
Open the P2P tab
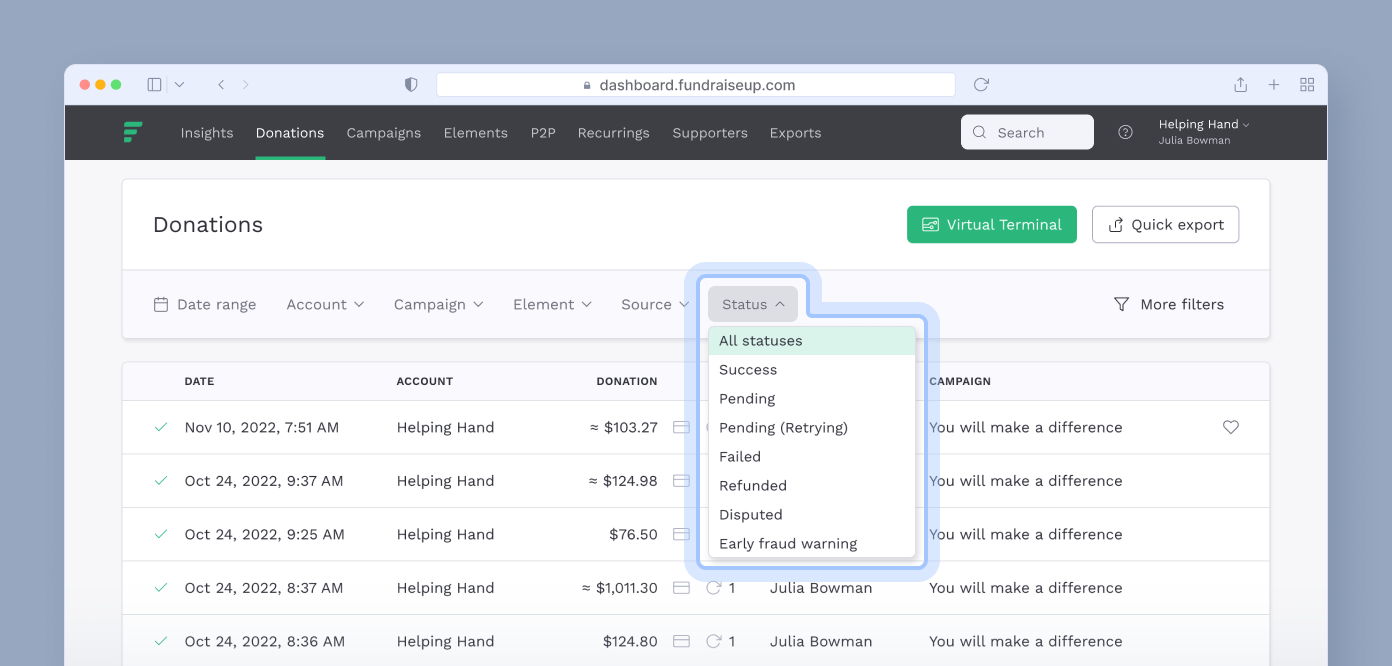coord(543,132)
